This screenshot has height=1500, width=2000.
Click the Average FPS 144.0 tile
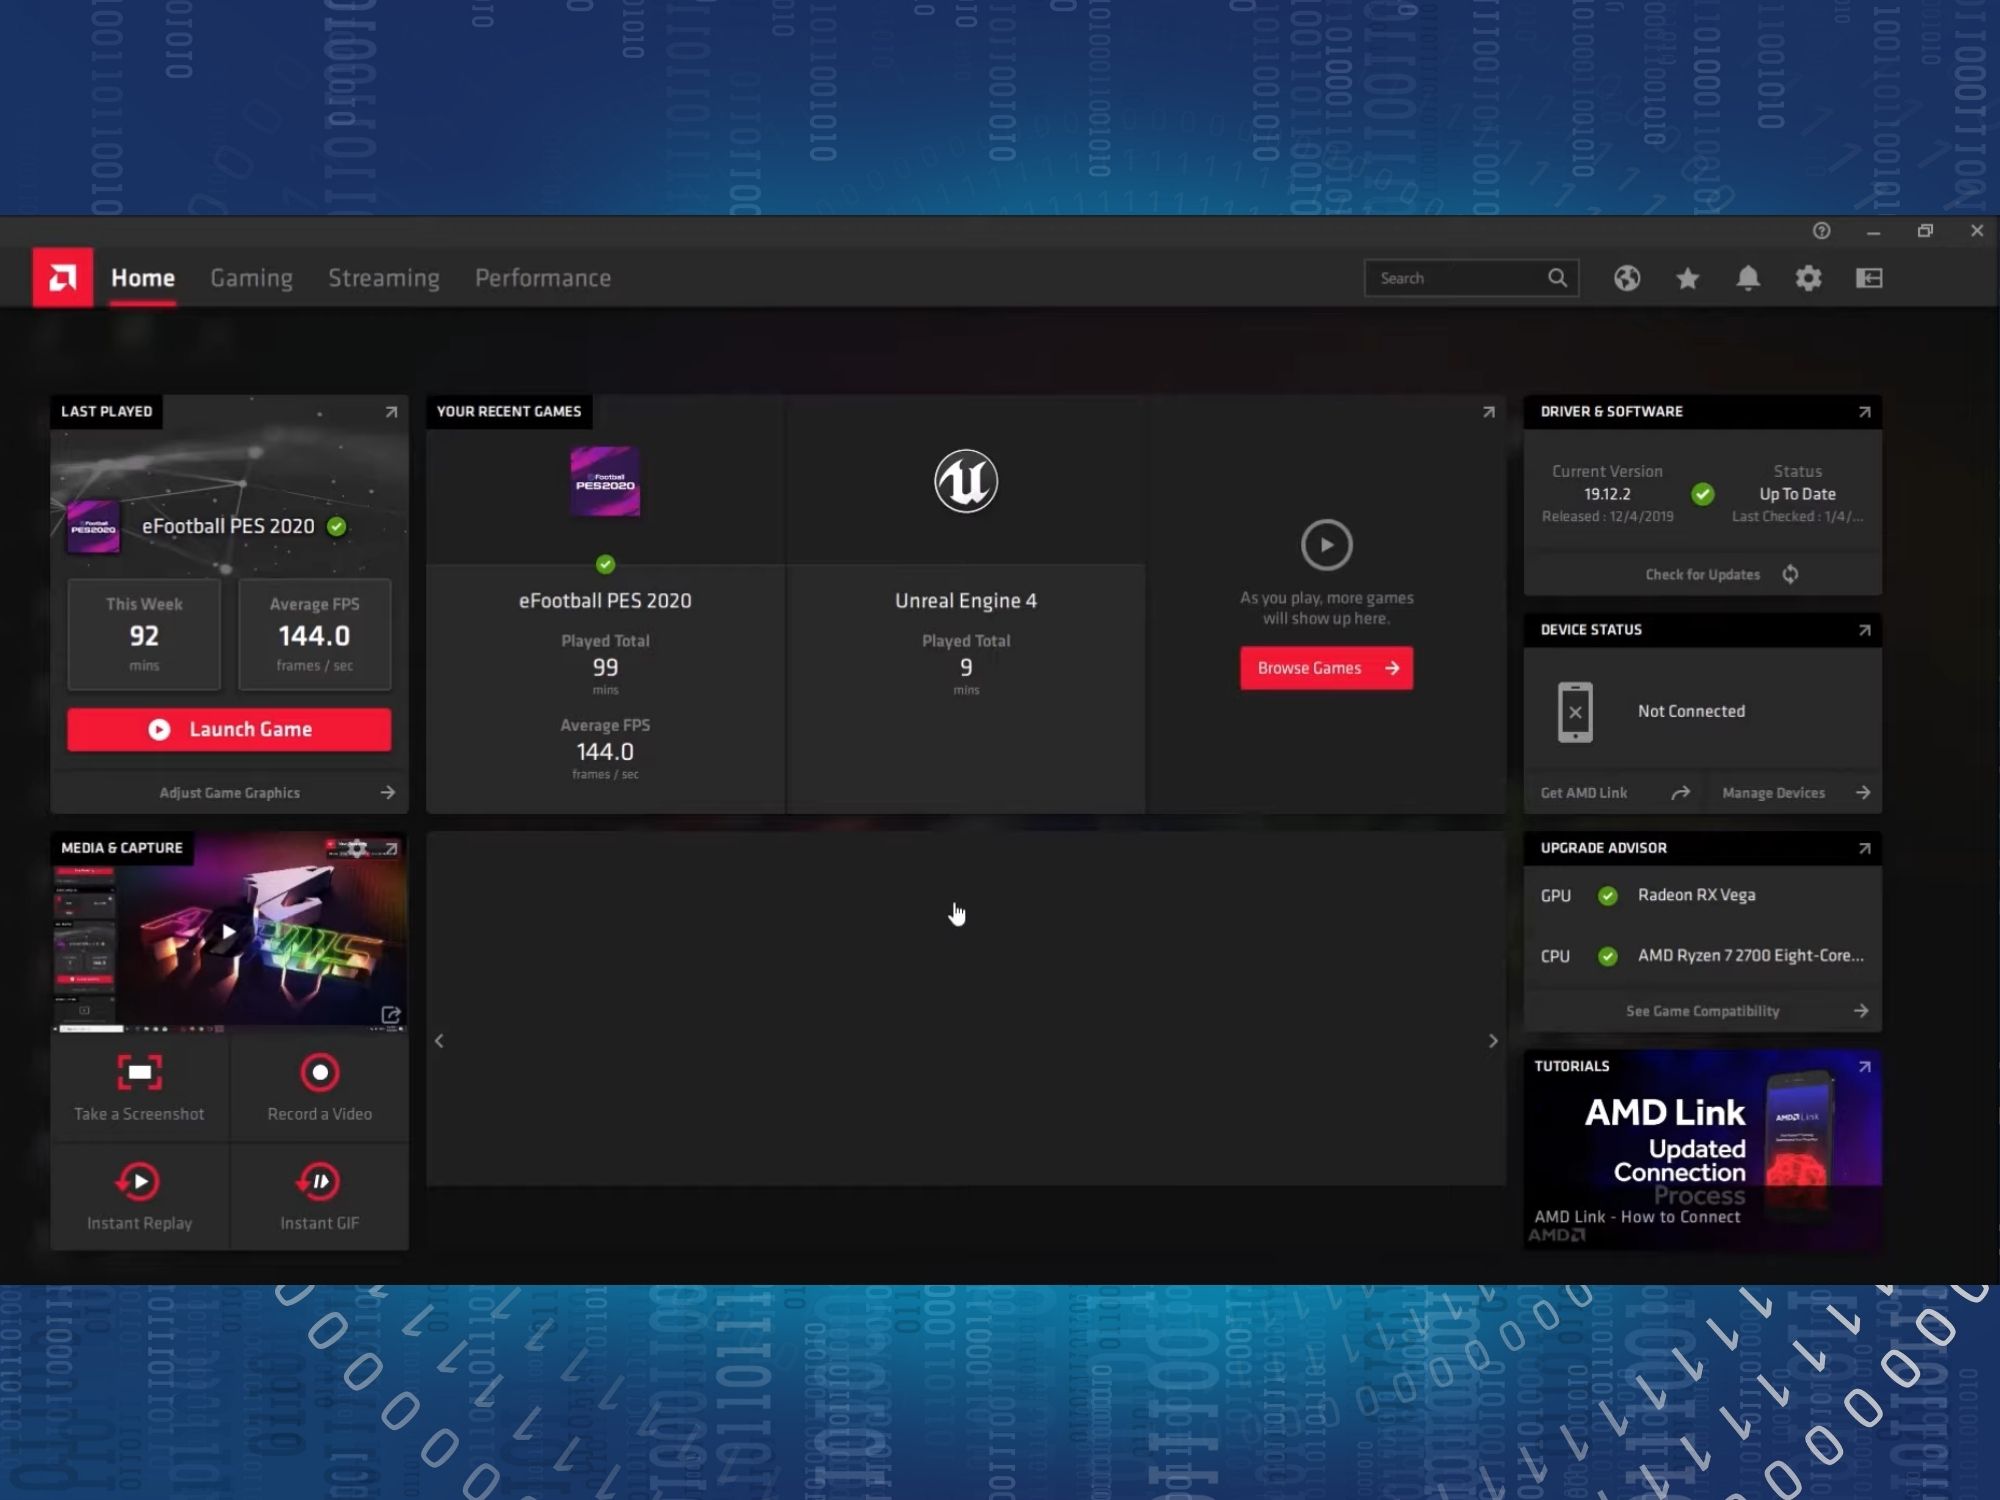[x=314, y=635]
